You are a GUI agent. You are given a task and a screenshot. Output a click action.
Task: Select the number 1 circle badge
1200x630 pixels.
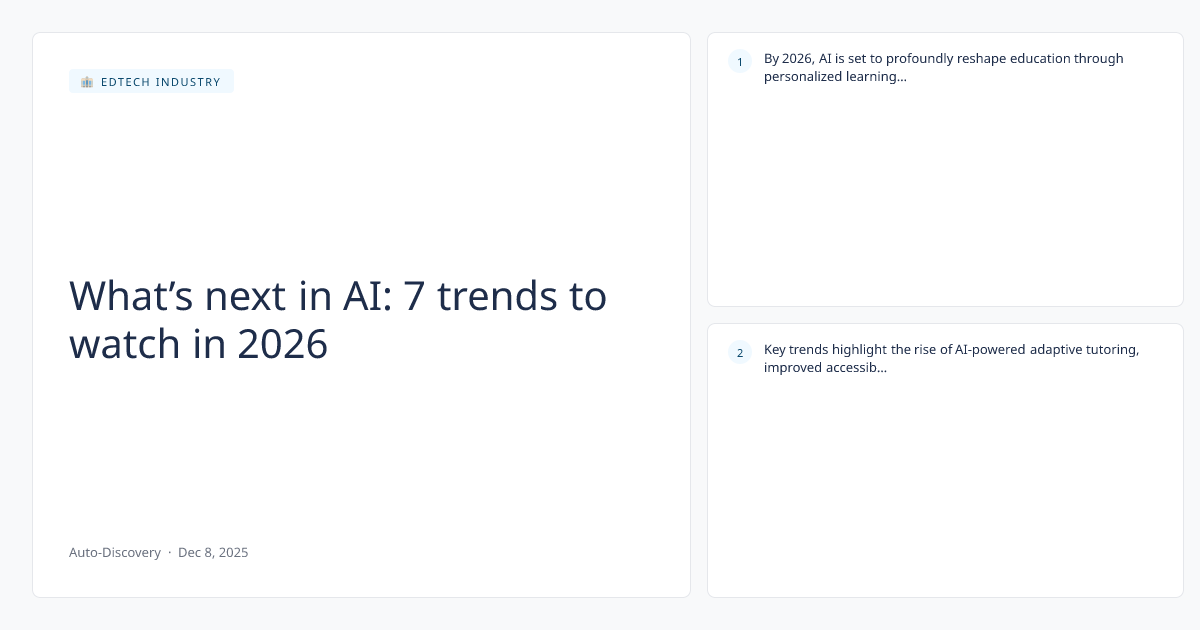[x=740, y=62]
